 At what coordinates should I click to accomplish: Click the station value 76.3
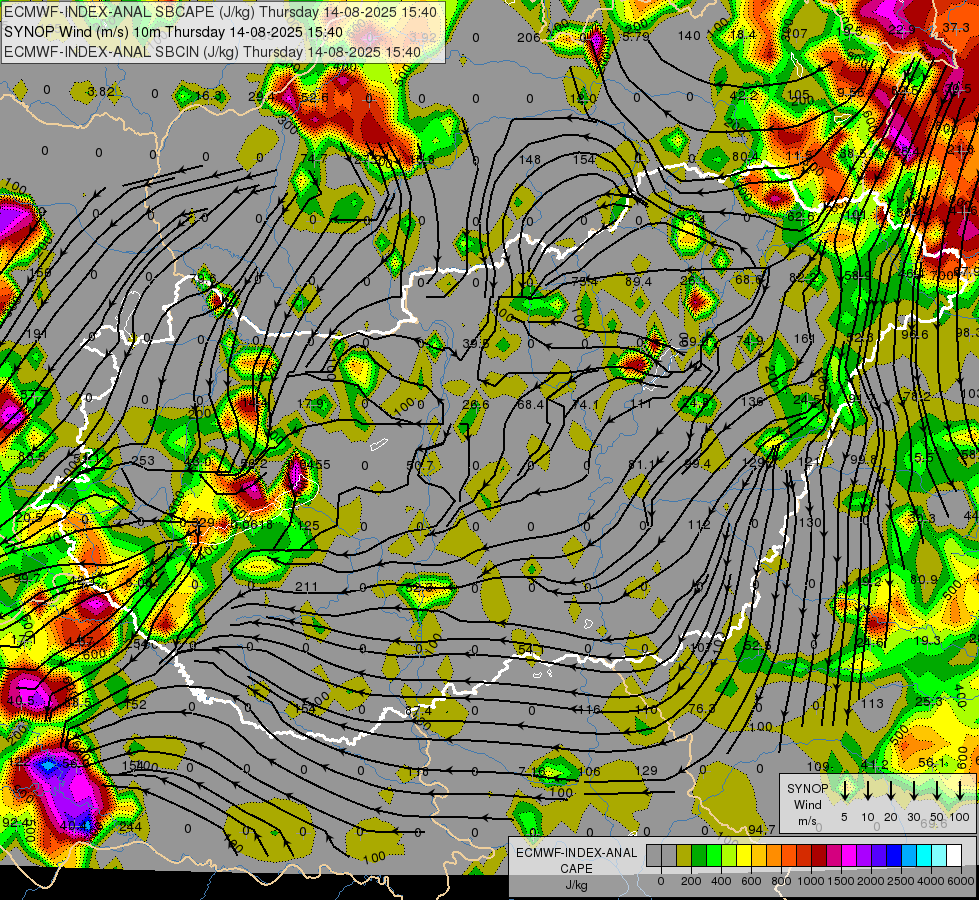click(x=702, y=708)
